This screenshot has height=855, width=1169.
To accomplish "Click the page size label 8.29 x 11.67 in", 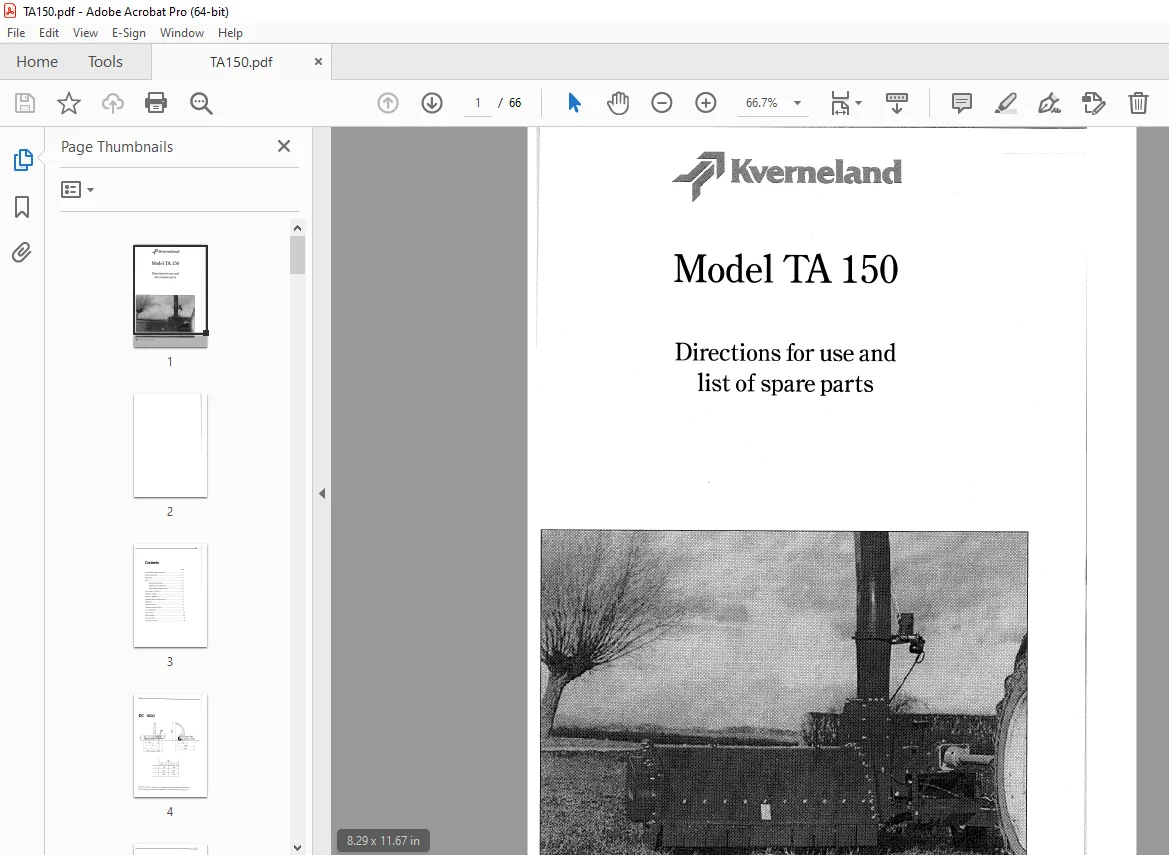I will pyautogui.click(x=383, y=841).
